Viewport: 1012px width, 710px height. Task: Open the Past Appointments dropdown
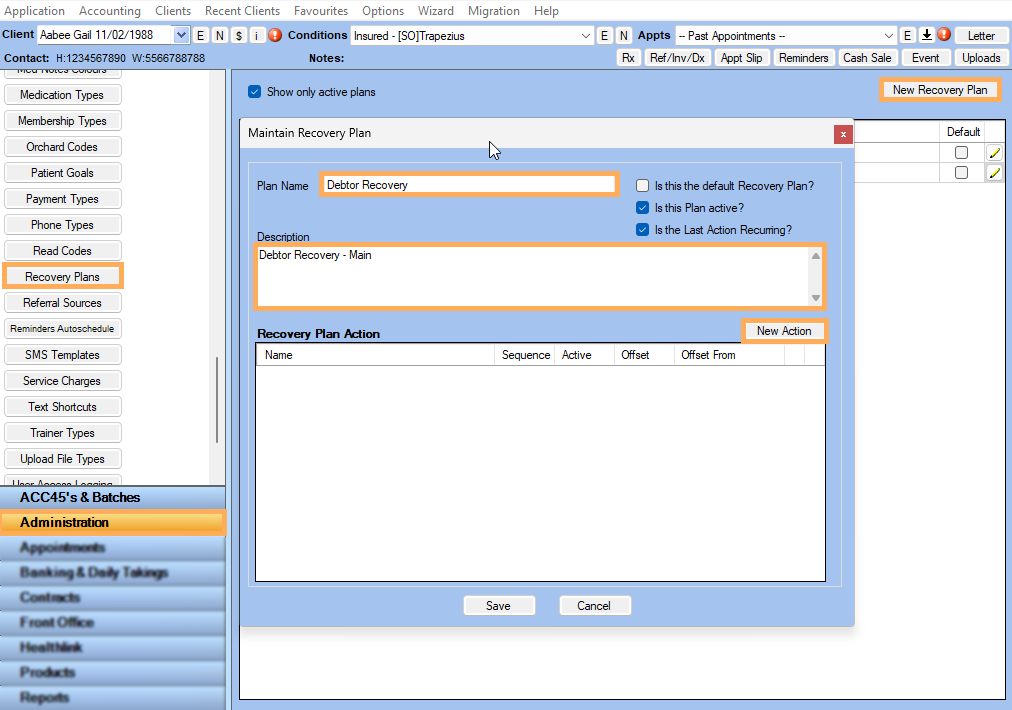pyautogui.click(x=889, y=36)
